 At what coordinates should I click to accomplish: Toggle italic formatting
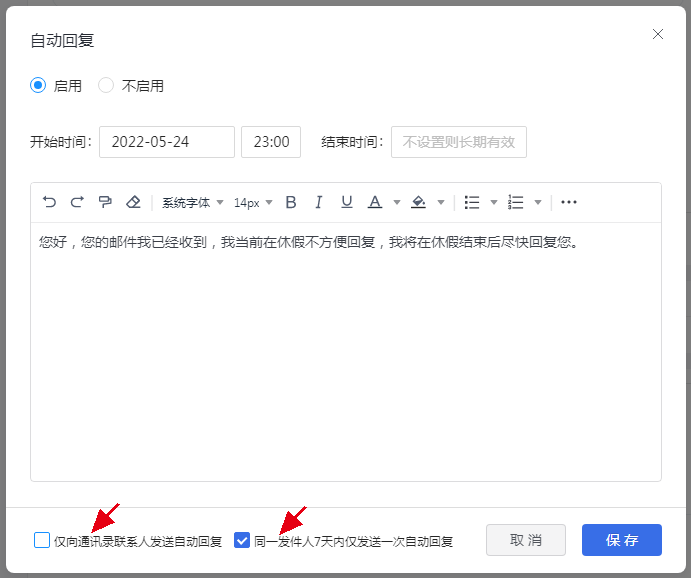point(319,202)
